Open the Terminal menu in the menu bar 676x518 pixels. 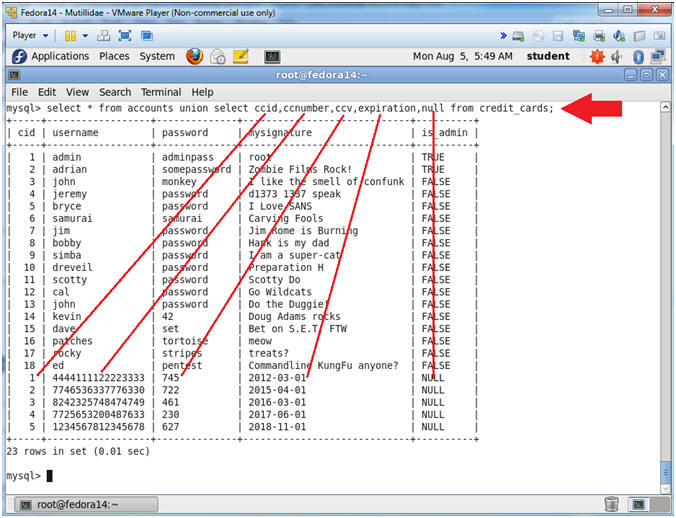pyautogui.click(x=161, y=92)
